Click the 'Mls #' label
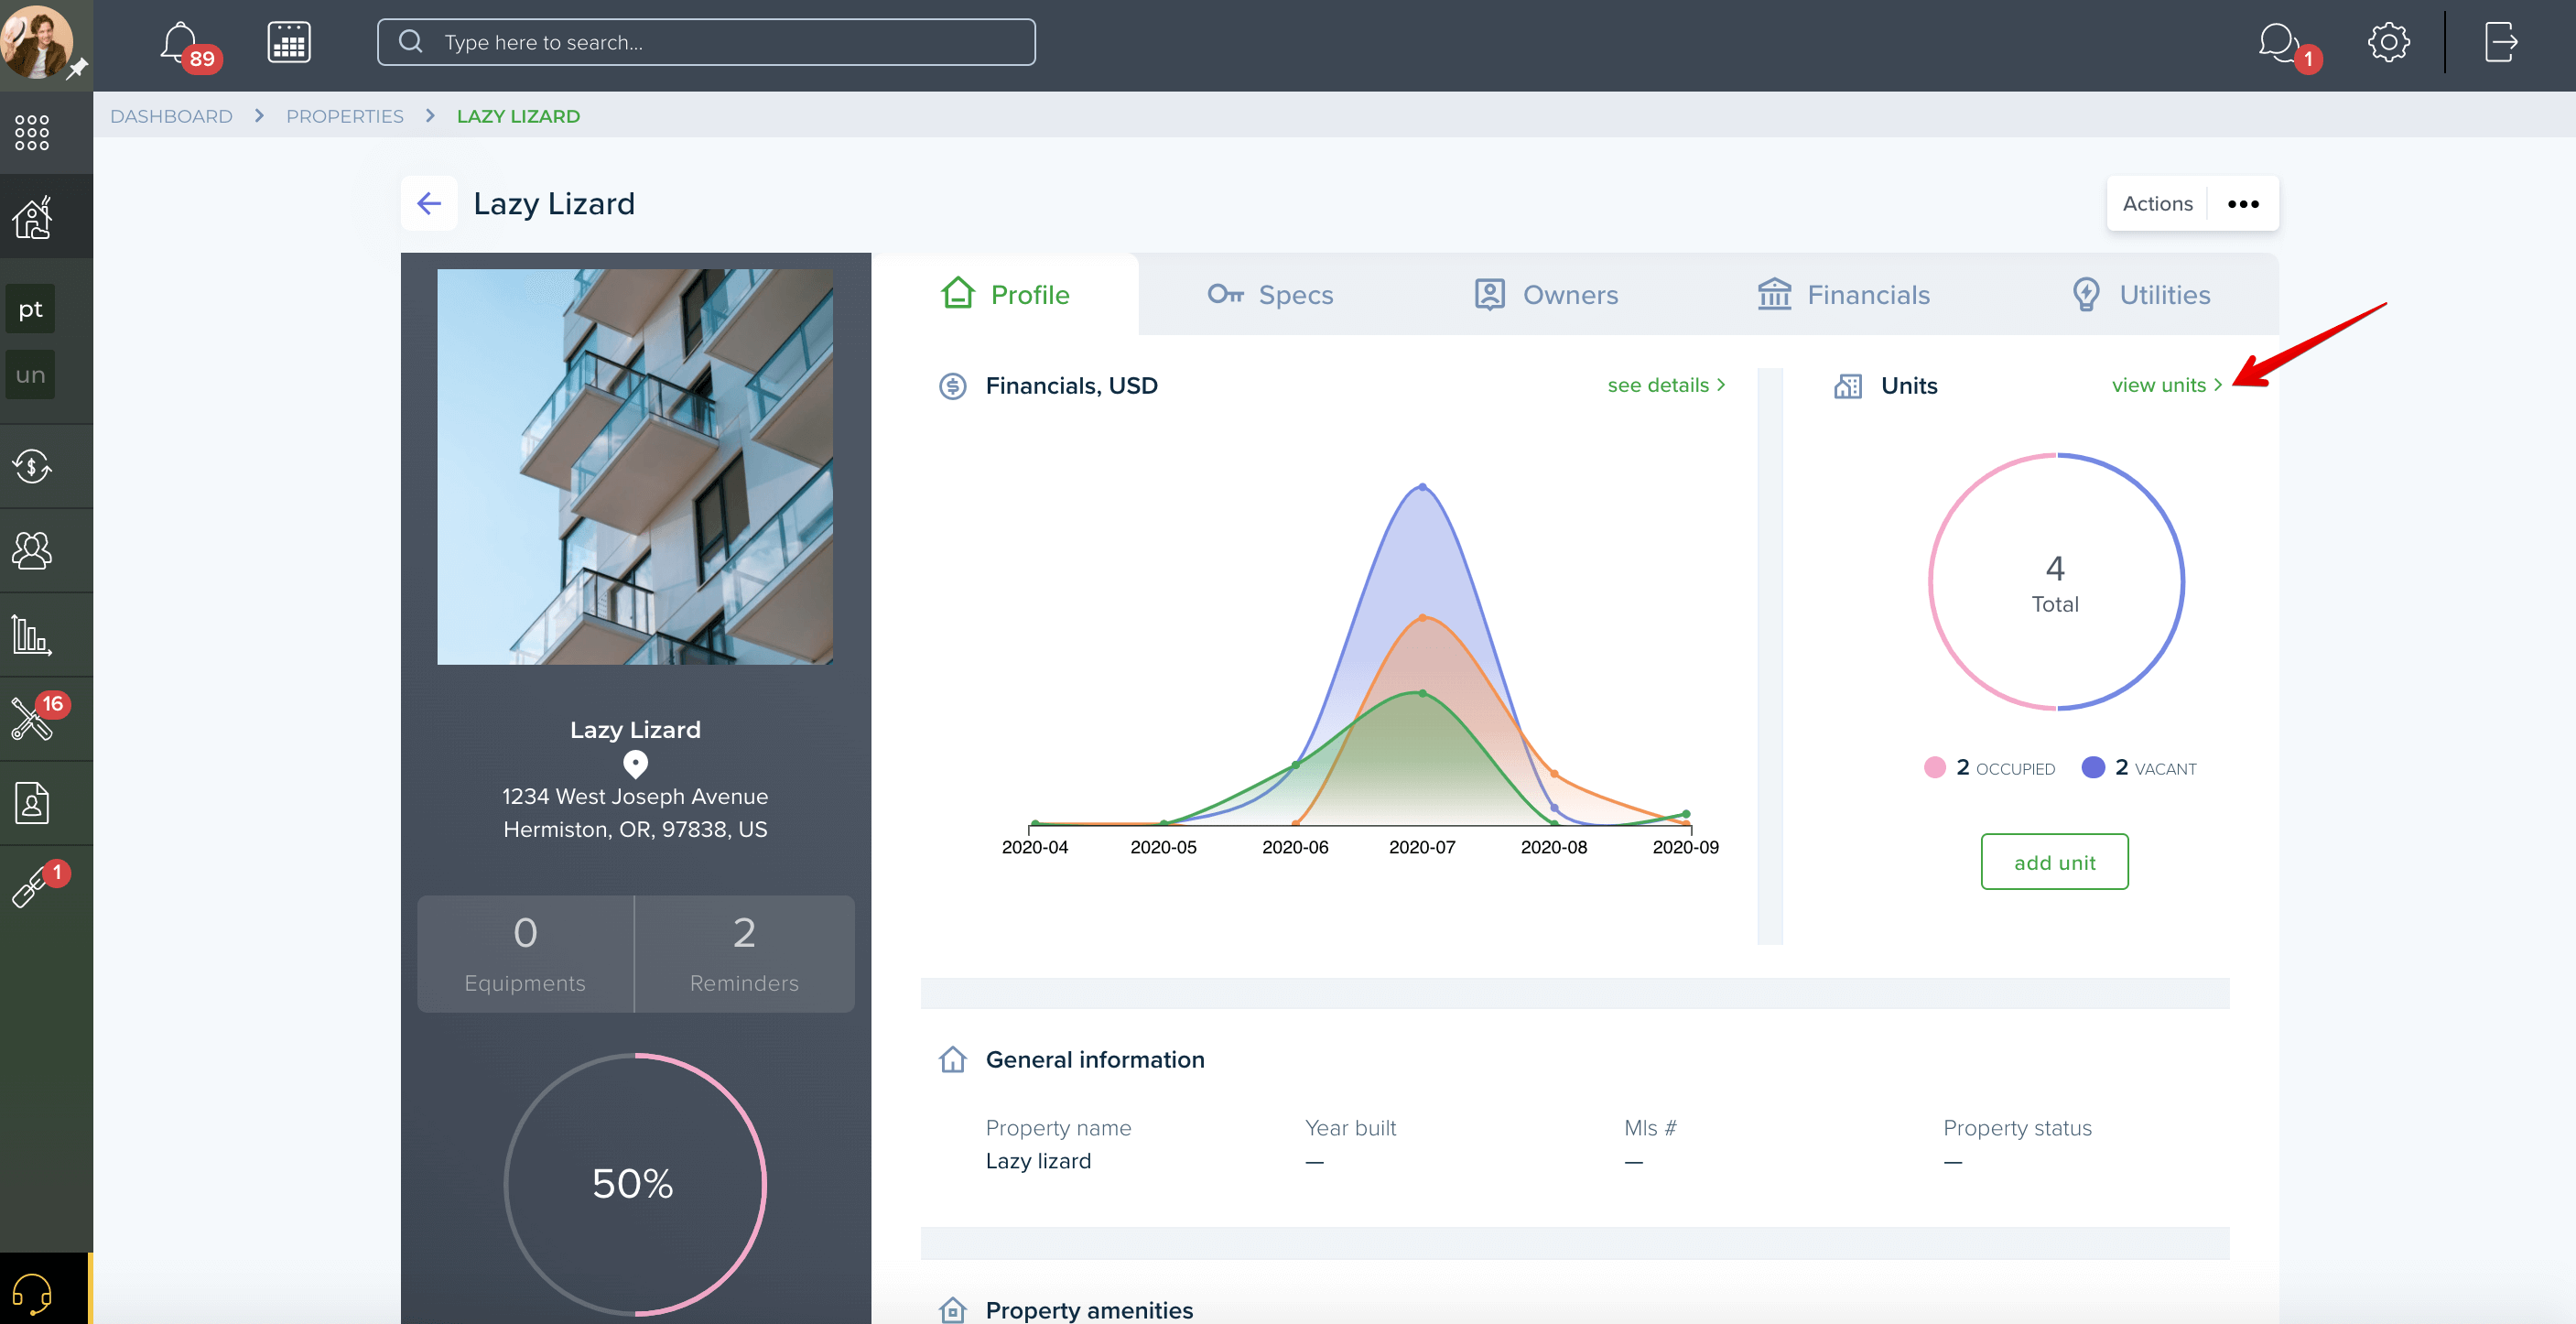 click(1650, 1128)
